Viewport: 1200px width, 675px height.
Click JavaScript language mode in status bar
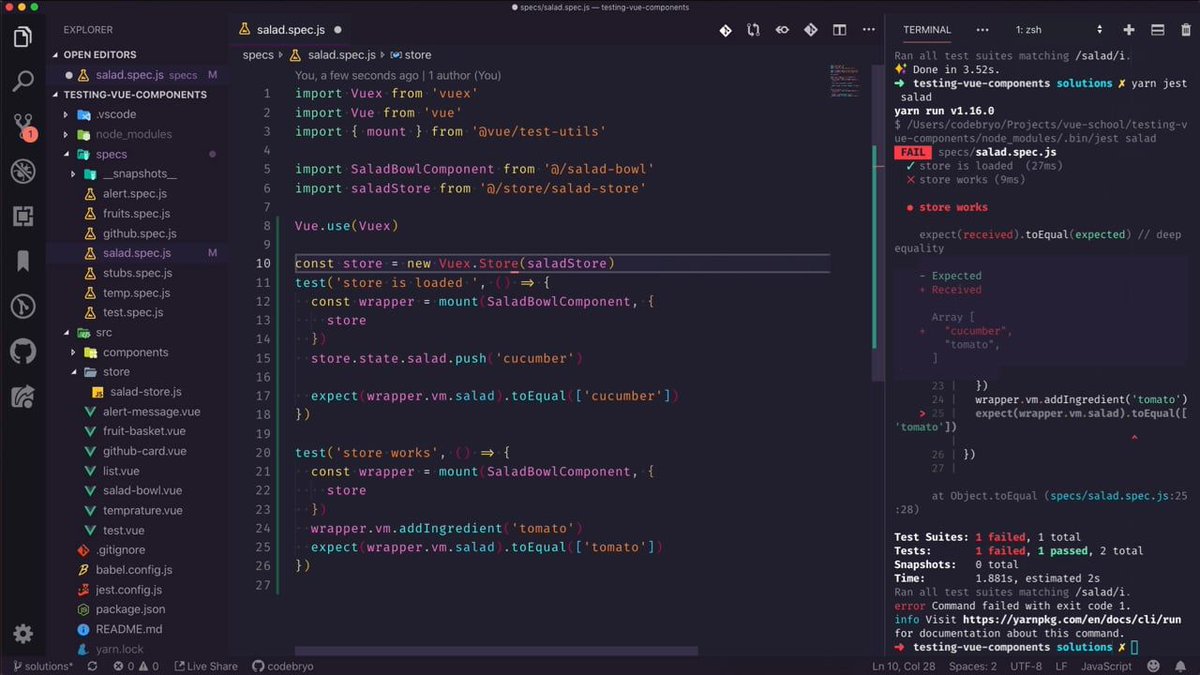tap(1107, 666)
